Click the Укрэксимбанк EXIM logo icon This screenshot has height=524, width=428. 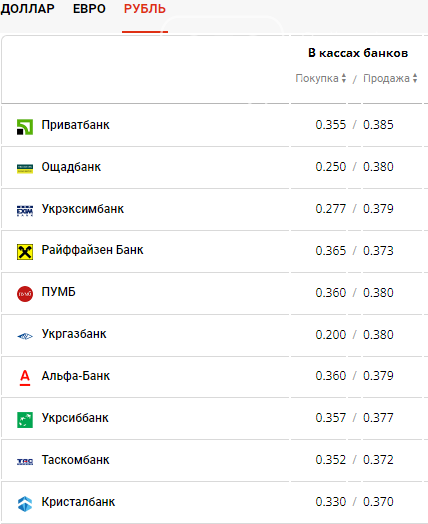[25, 211]
